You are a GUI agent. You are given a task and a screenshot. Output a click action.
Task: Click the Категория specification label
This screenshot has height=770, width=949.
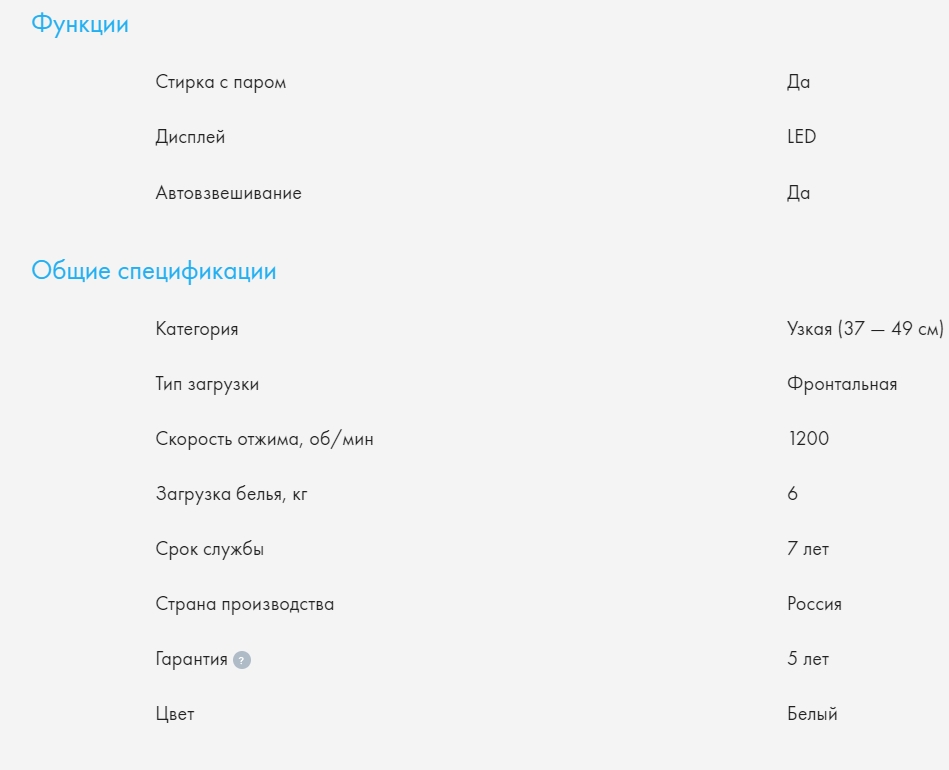coord(197,329)
